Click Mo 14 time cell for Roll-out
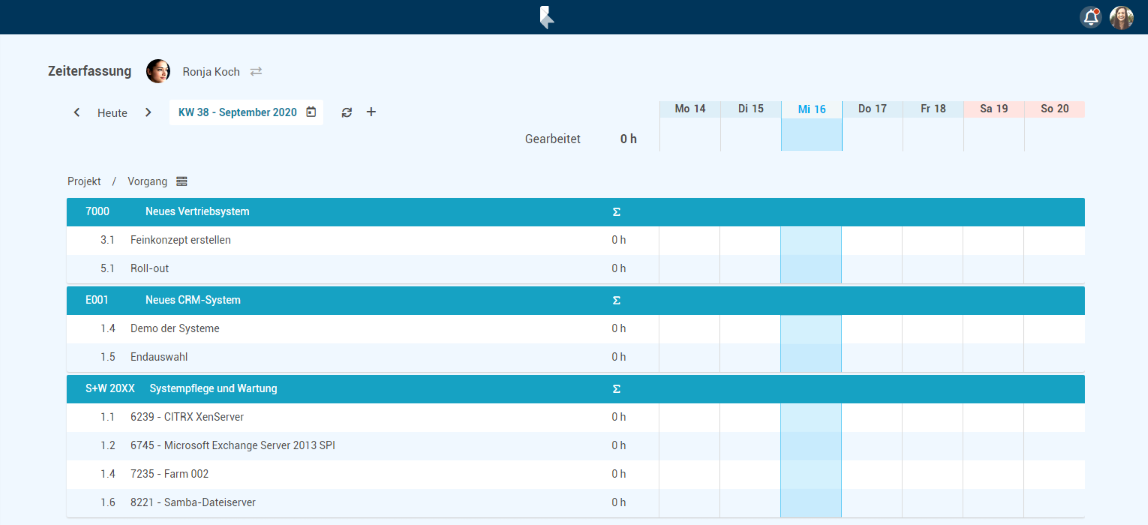 (x=689, y=268)
